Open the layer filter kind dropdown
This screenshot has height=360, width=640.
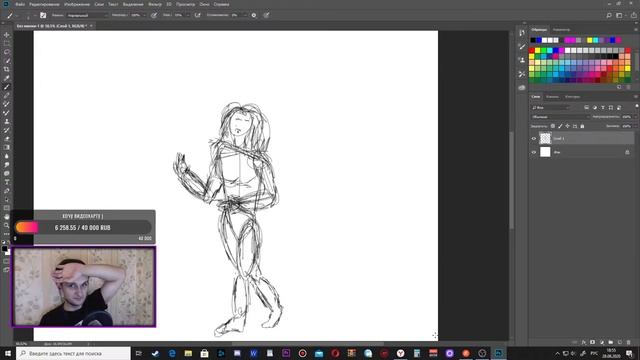(551, 107)
